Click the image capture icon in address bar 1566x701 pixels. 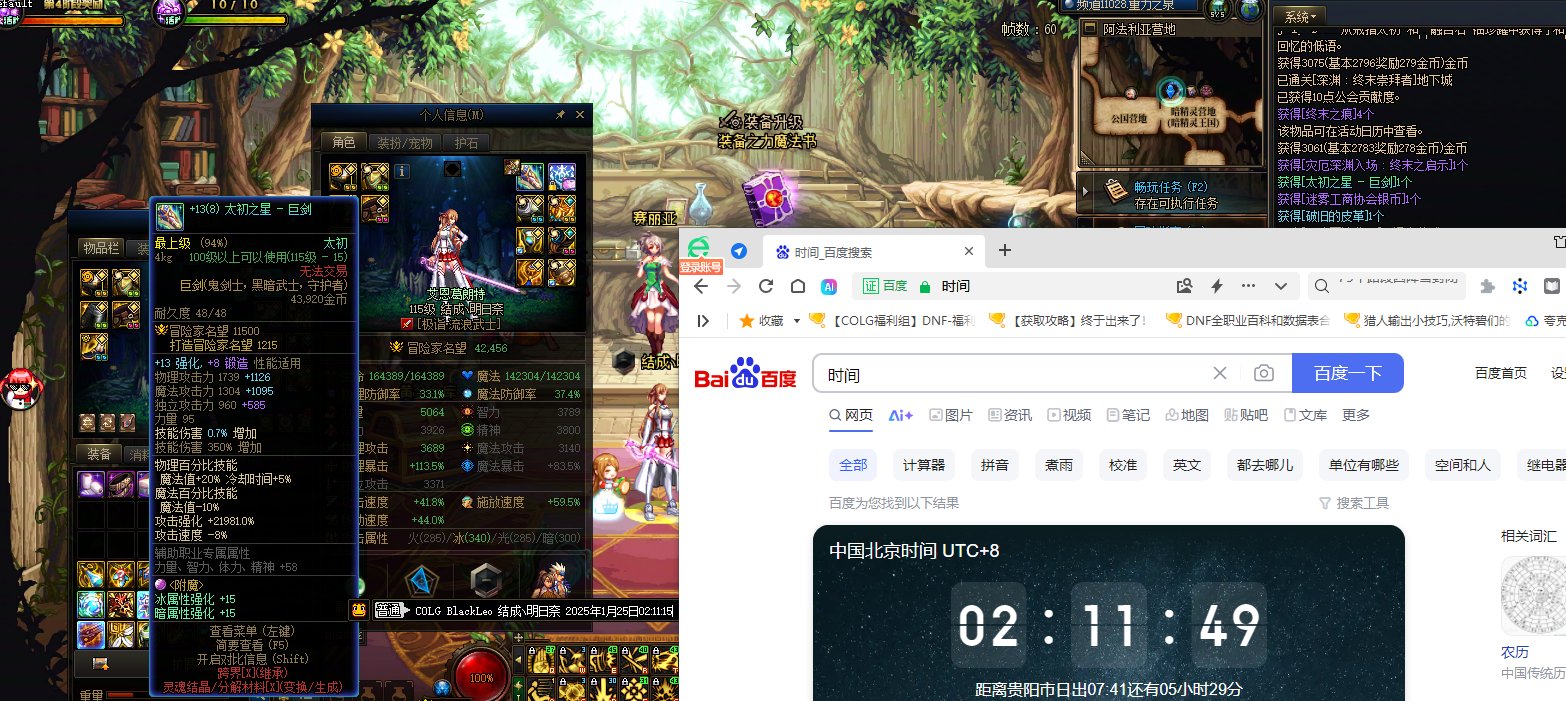(x=1185, y=286)
